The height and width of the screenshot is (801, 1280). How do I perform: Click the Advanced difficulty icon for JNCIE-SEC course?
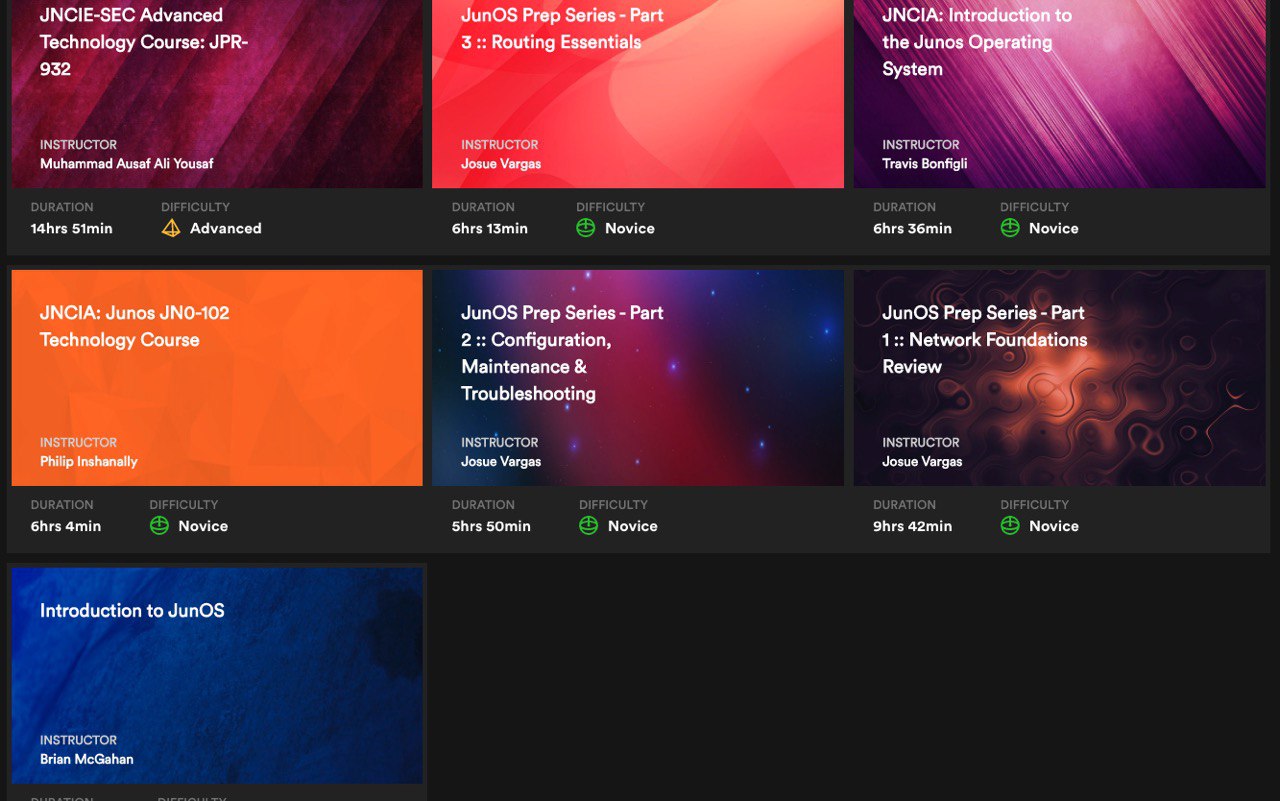coord(171,228)
